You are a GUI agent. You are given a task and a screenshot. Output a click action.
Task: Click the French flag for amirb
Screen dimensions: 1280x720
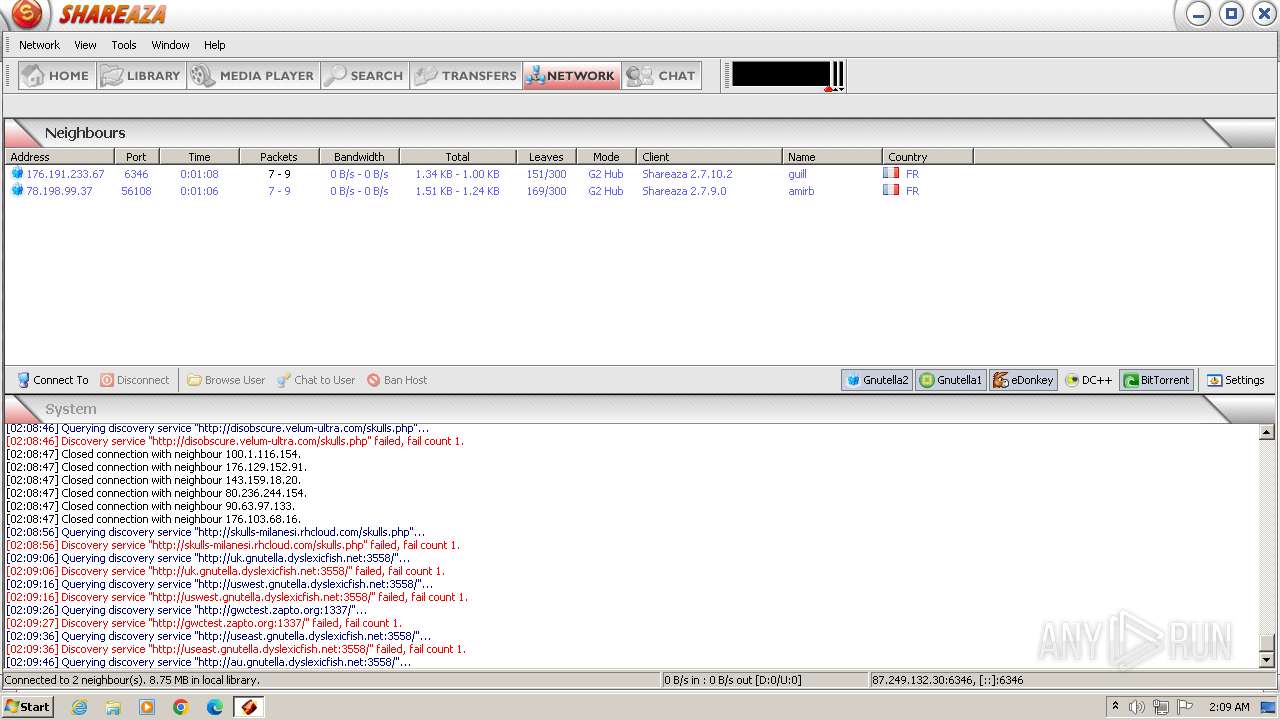tap(891, 190)
